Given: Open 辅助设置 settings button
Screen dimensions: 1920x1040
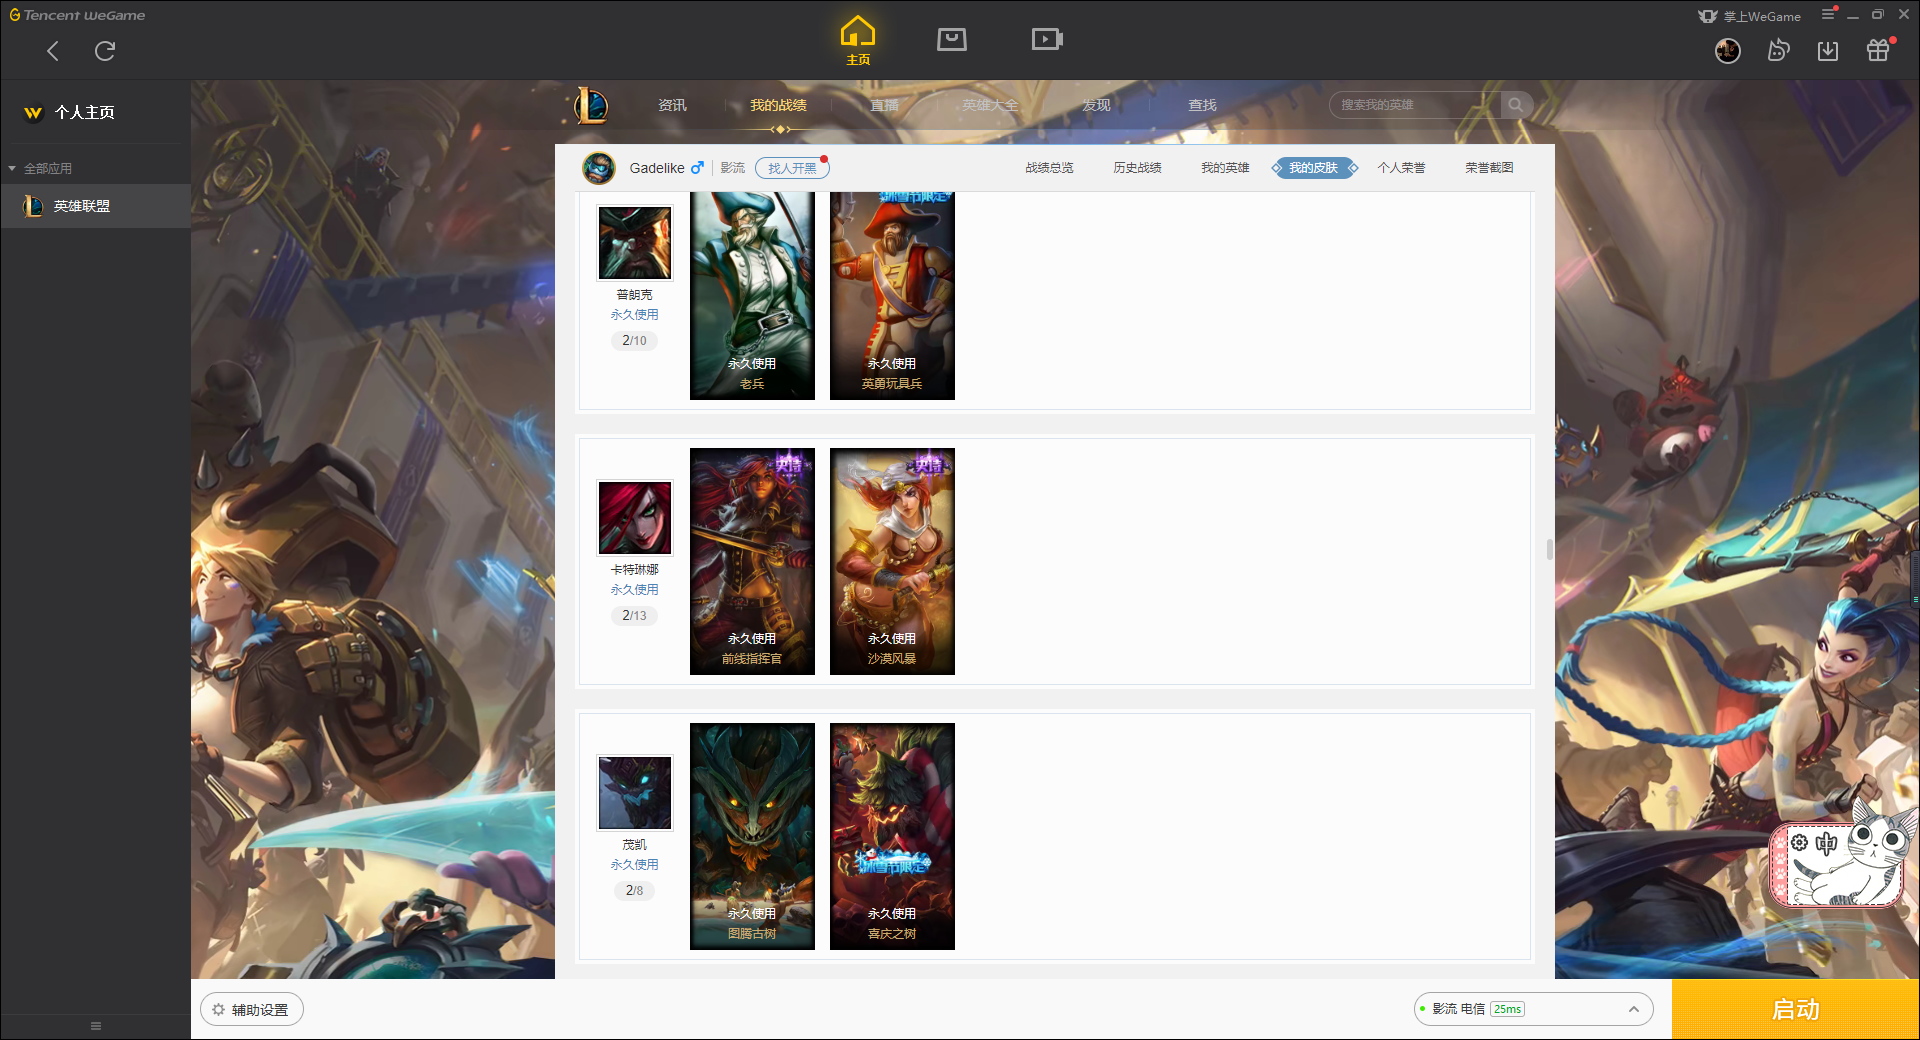Looking at the screenshot, I should pos(252,1010).
